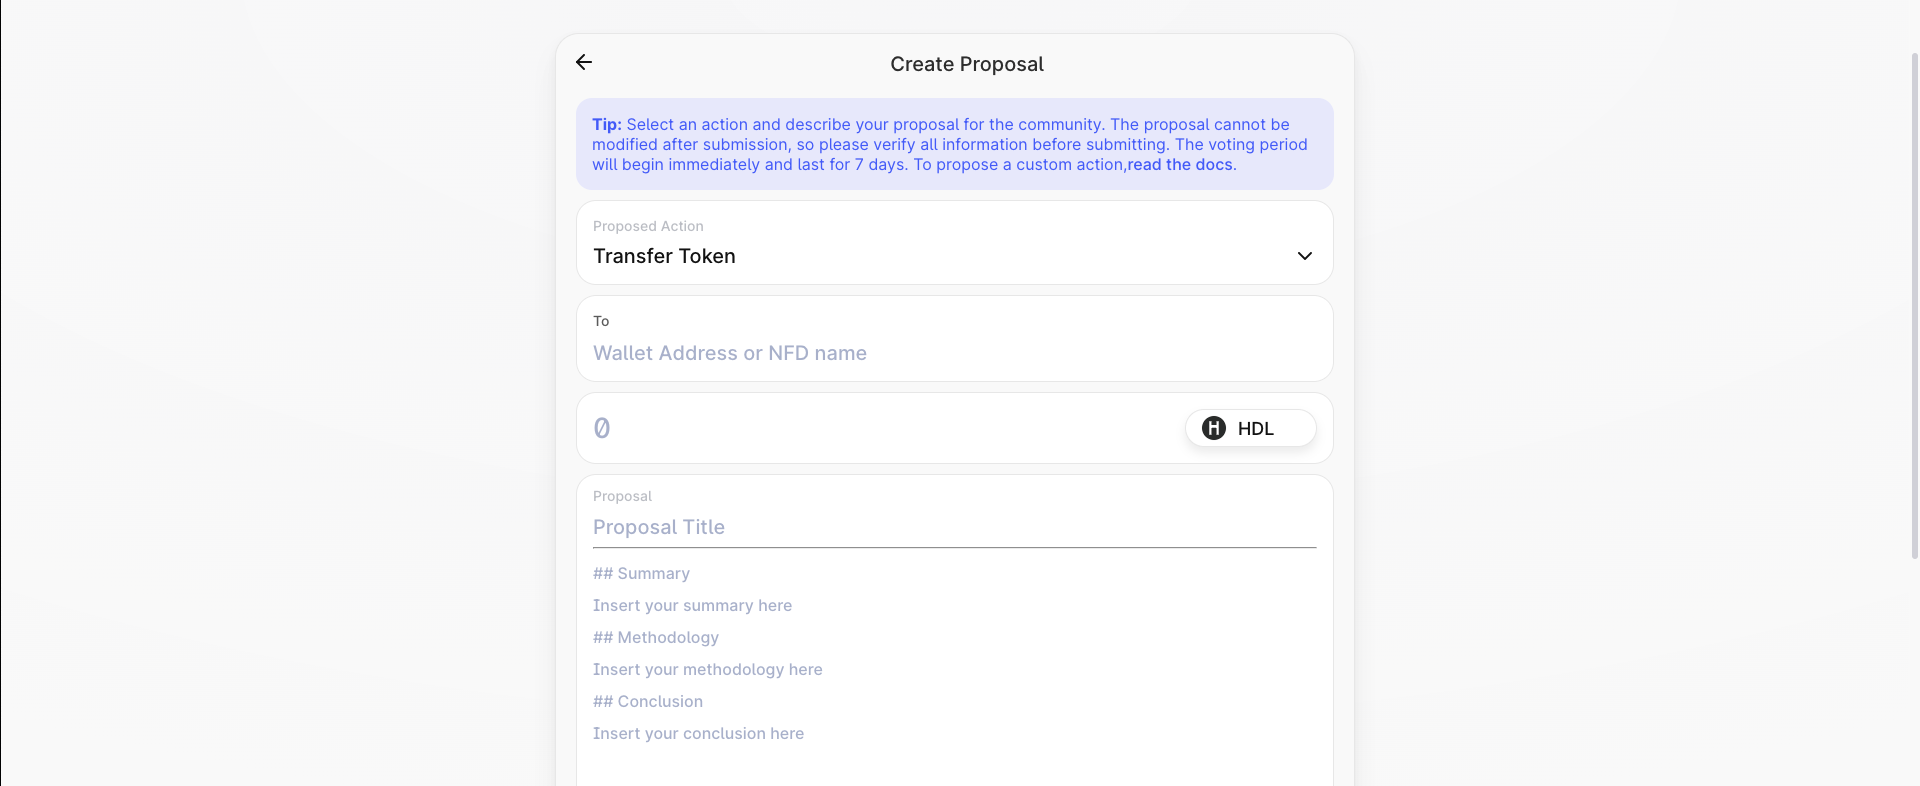This screenshot has height=786, width=1920.
Task: Open the Transfer Token action dropdown
Action: (x=940, y=256)
